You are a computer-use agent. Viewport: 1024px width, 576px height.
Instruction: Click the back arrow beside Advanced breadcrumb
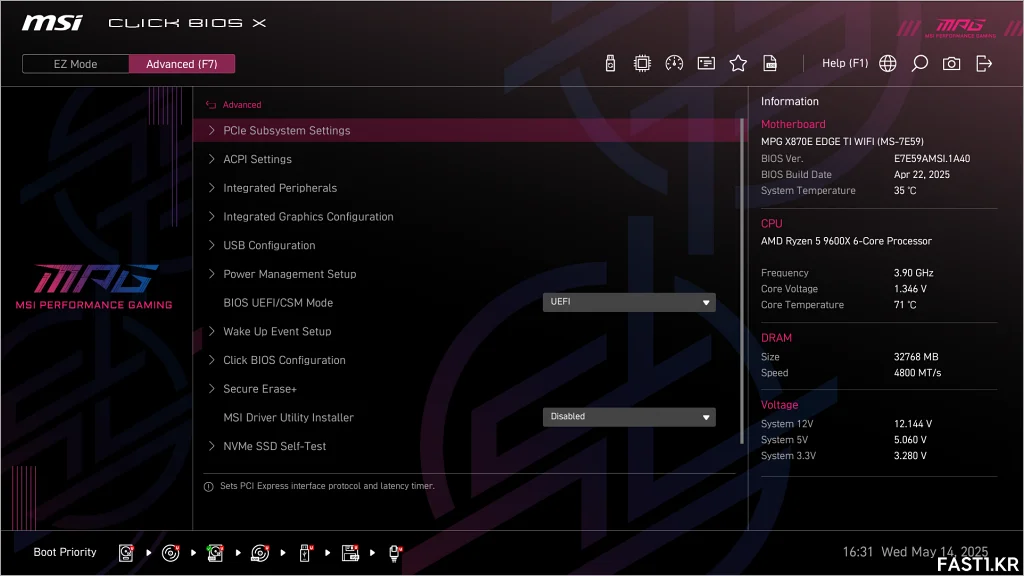coord(211,104)
